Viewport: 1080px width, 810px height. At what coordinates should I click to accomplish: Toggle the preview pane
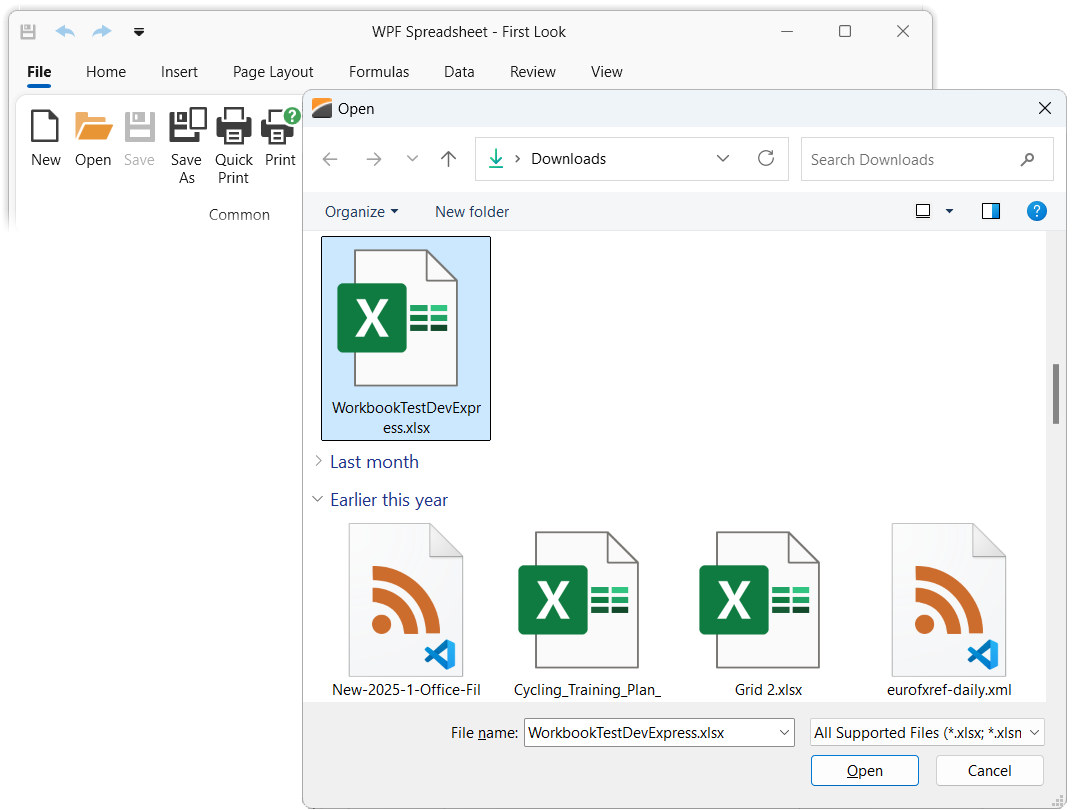(990, 211)
